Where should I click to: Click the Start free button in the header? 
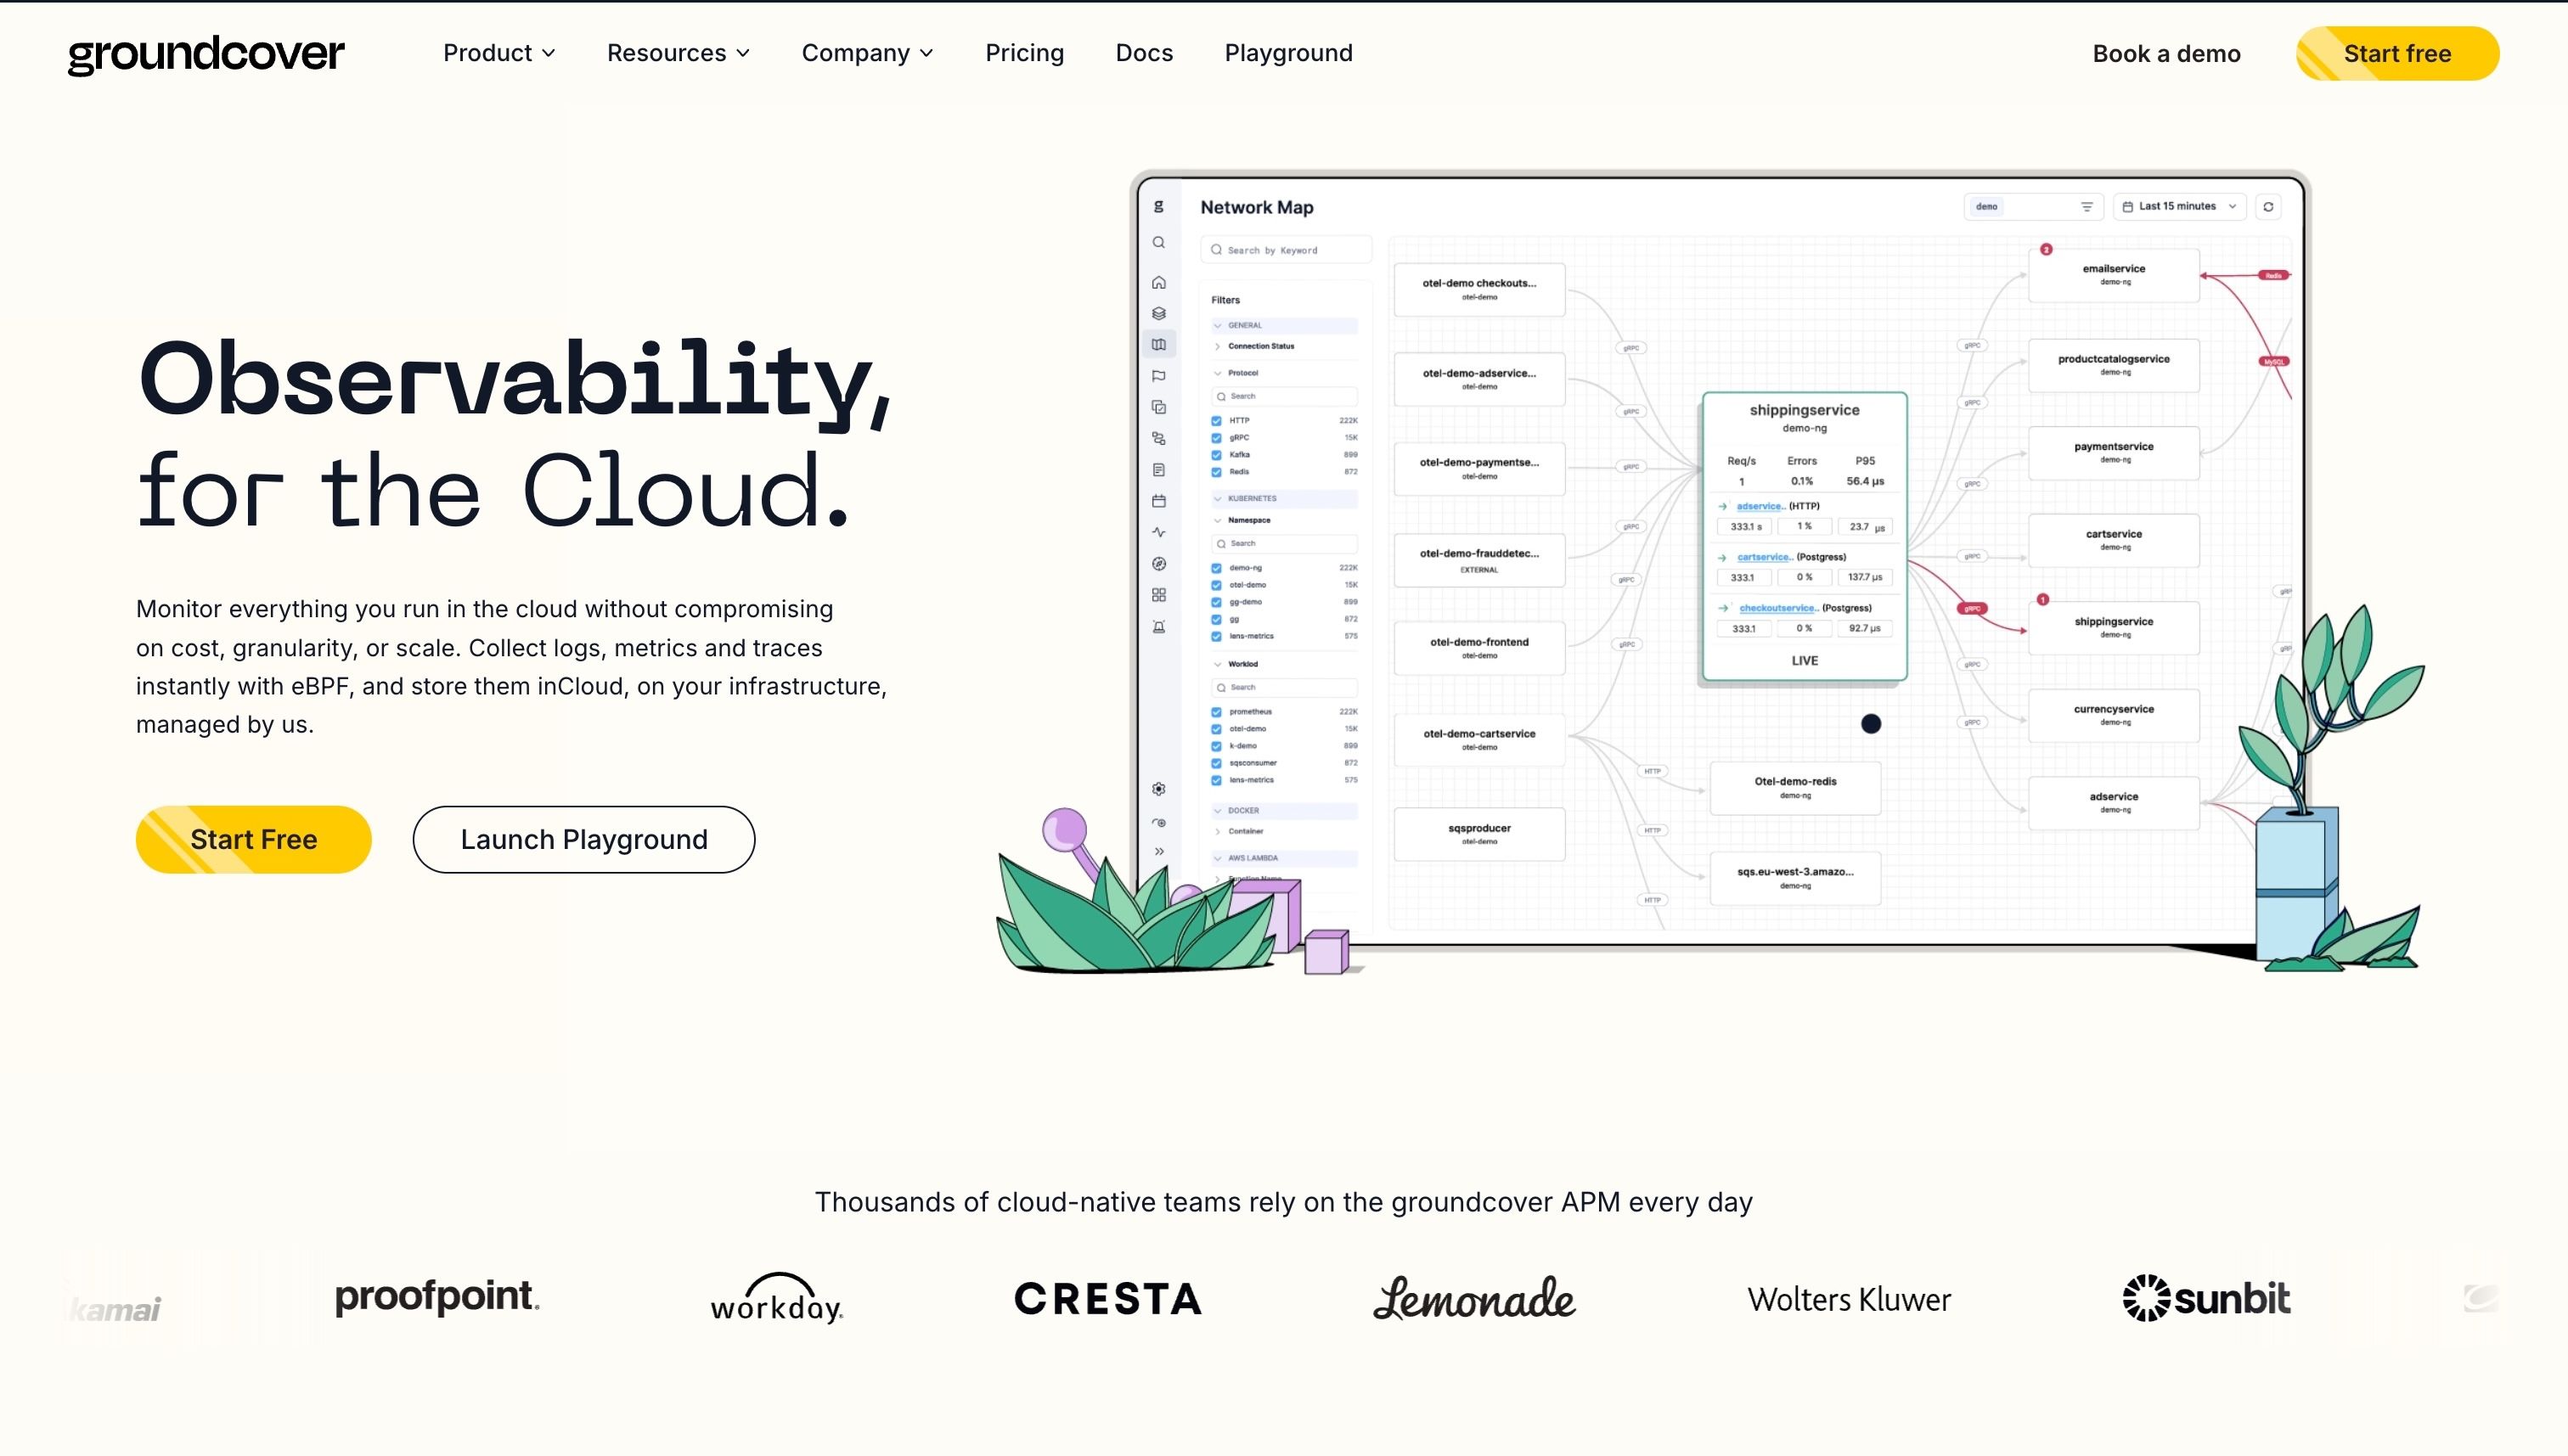[x=2397, y=54]
